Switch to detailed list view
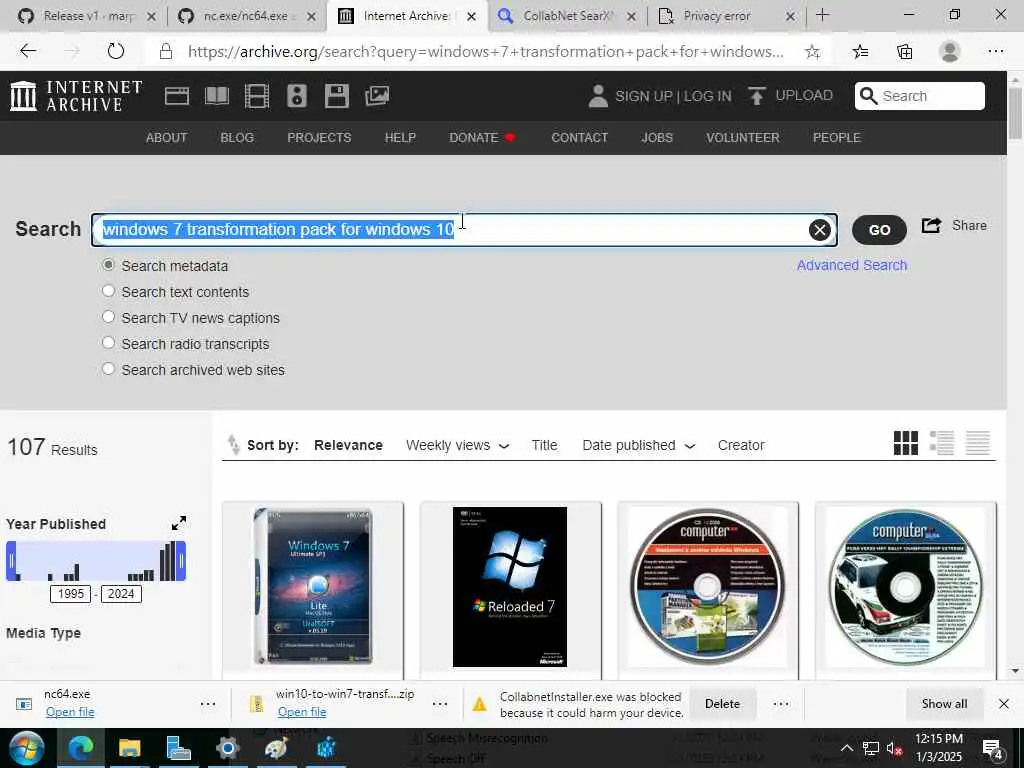Viewport: 1024px width, 768px height. (x=942, y=443)
